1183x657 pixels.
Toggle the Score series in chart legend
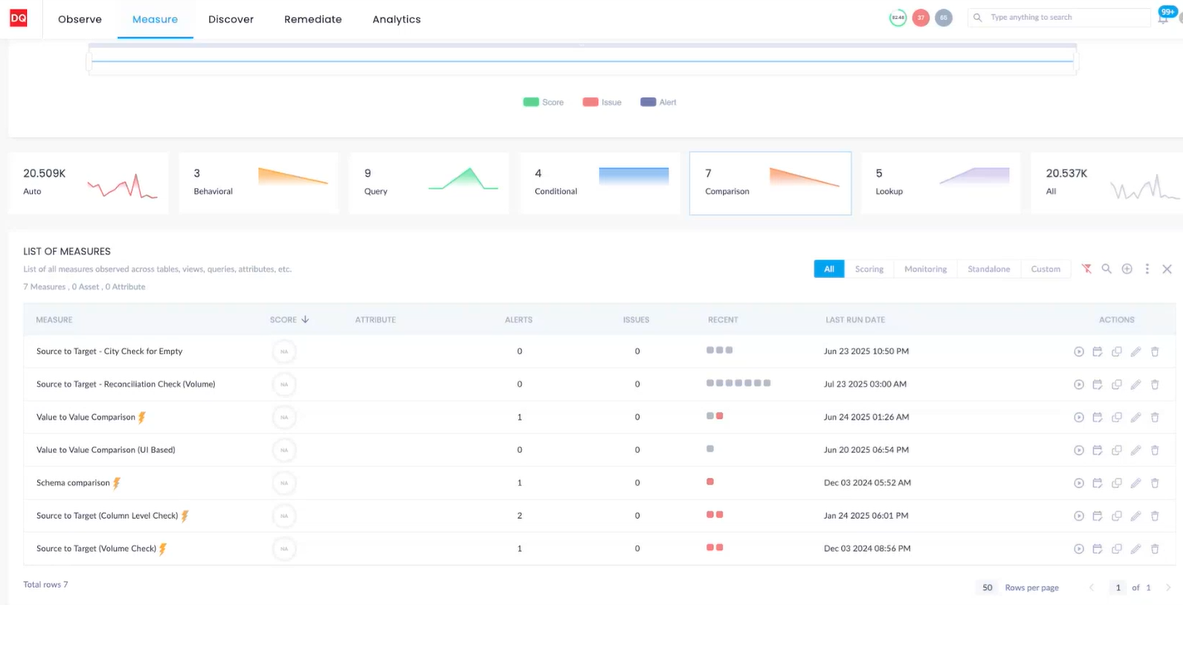pyautogui.click(x=543, y=103)
